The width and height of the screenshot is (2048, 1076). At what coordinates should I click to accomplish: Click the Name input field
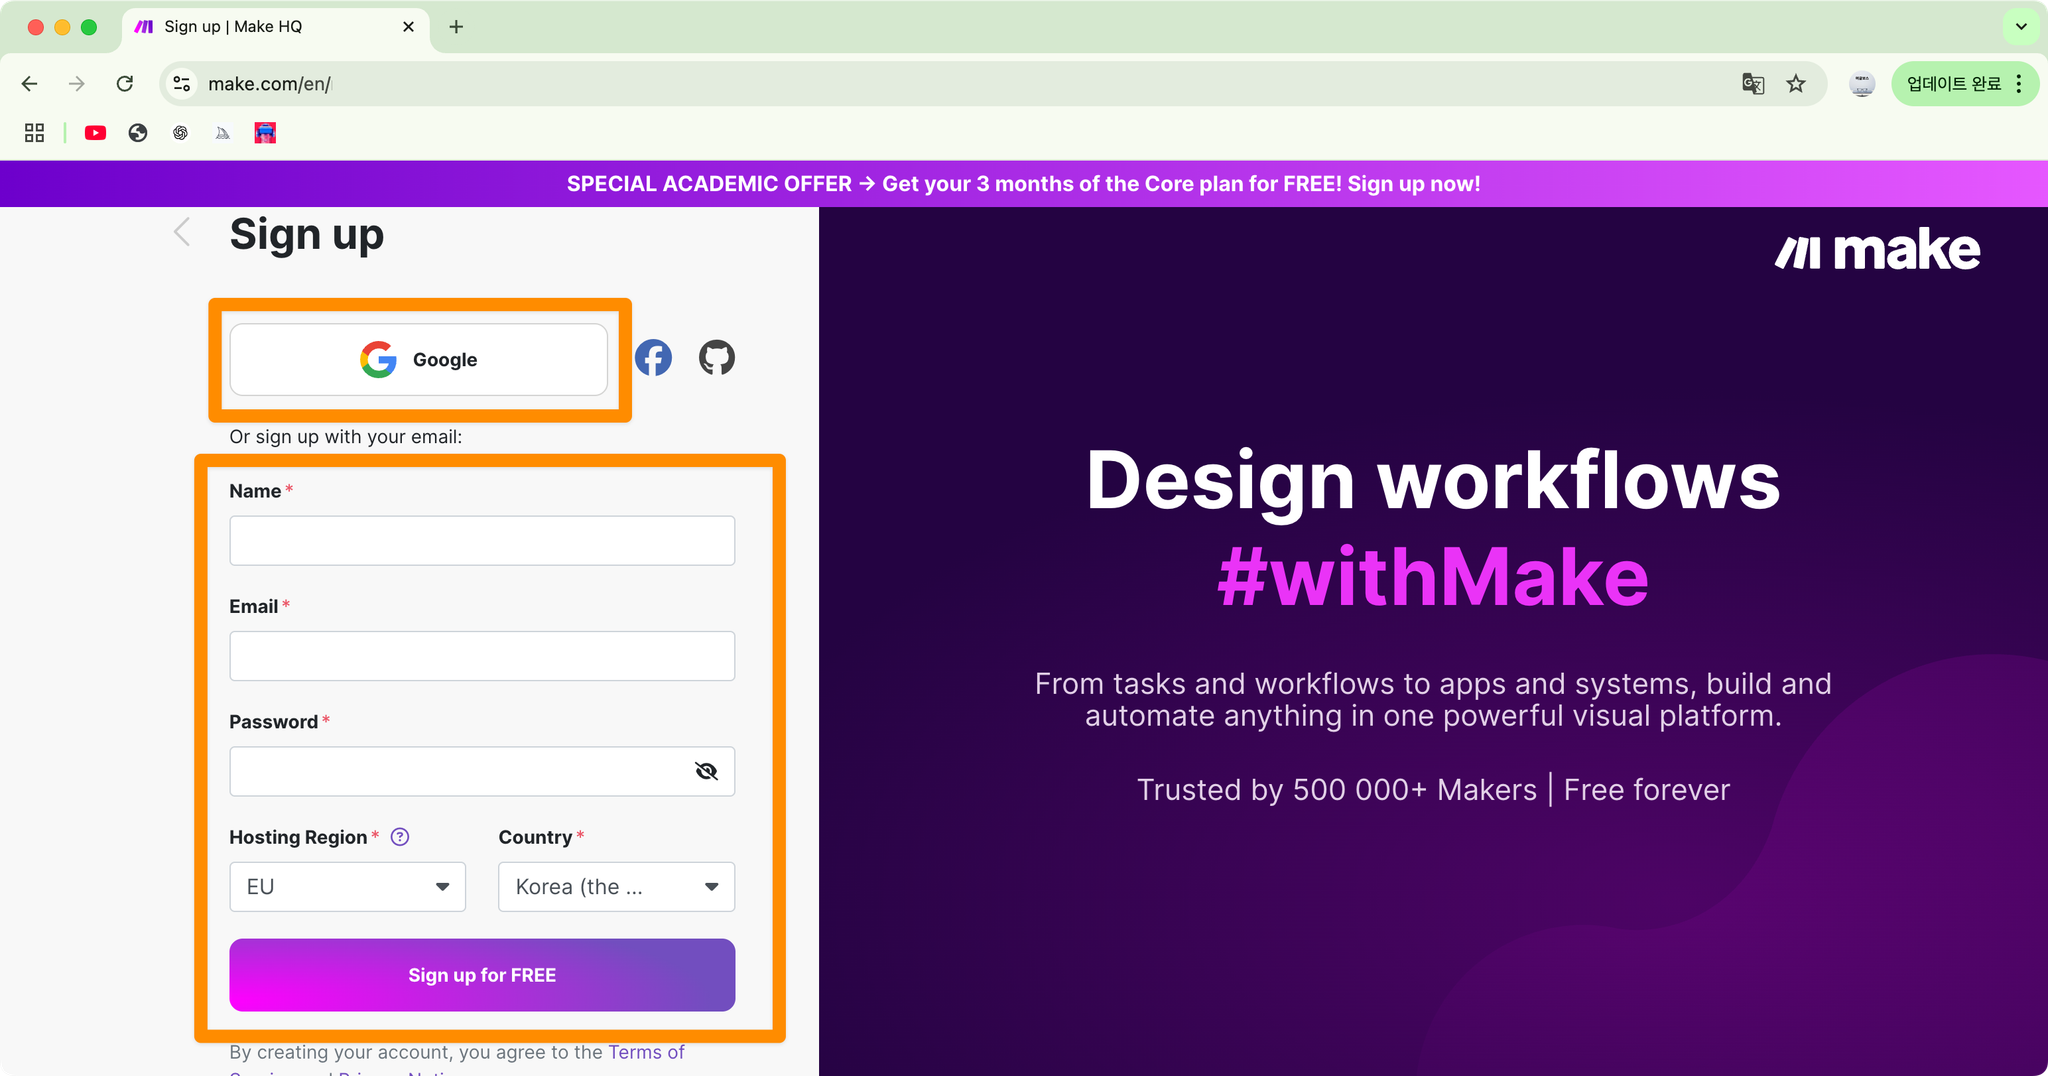(482, 541)
